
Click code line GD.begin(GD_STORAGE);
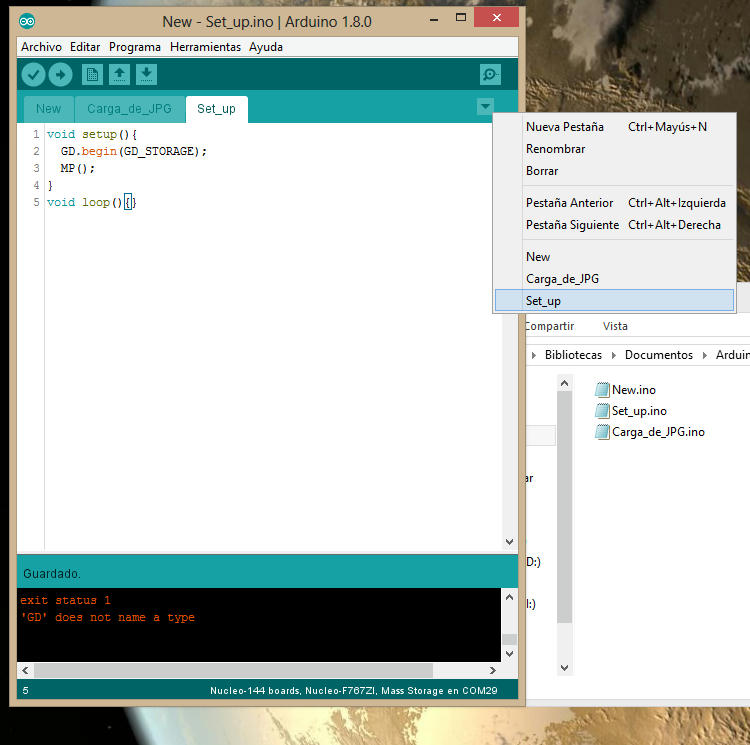(x=133, y=151)
